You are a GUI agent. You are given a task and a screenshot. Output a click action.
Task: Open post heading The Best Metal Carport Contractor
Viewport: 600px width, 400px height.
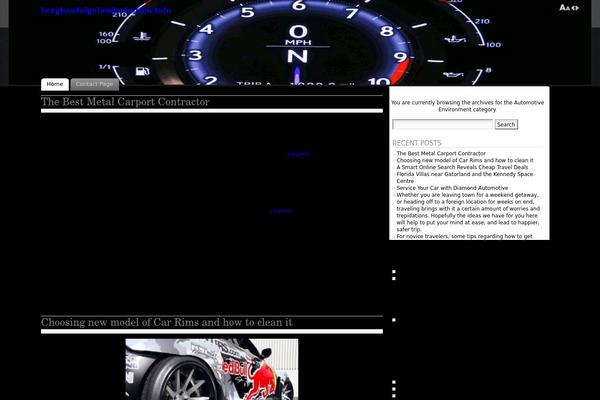click(x=126, y=102)
